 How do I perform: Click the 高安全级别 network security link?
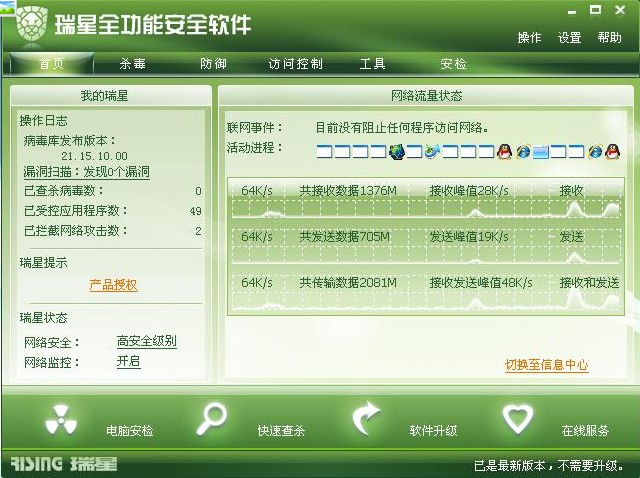pos(147,341)
